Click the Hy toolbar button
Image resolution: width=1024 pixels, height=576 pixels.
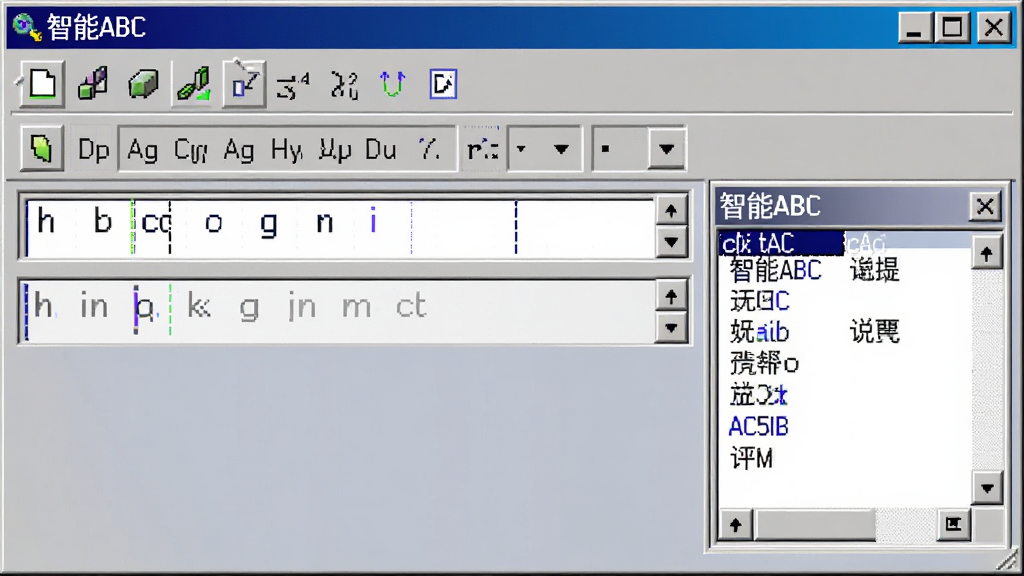[x=286, y=150]
